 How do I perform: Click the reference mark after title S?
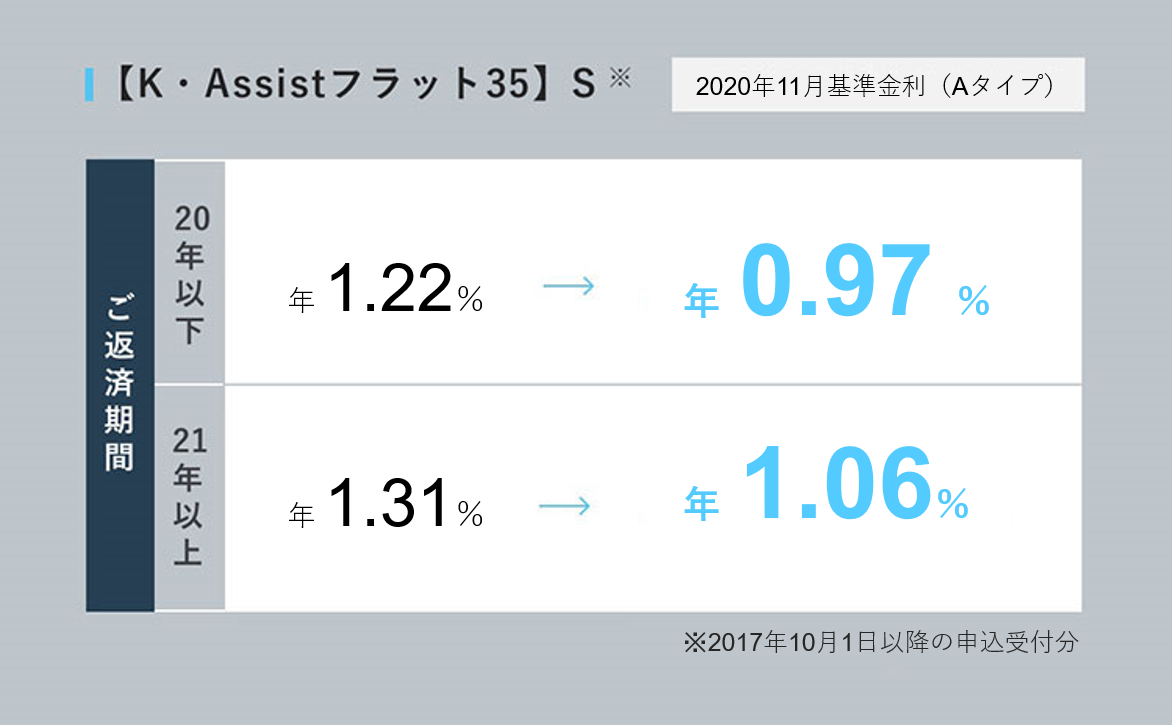(620, 77)
